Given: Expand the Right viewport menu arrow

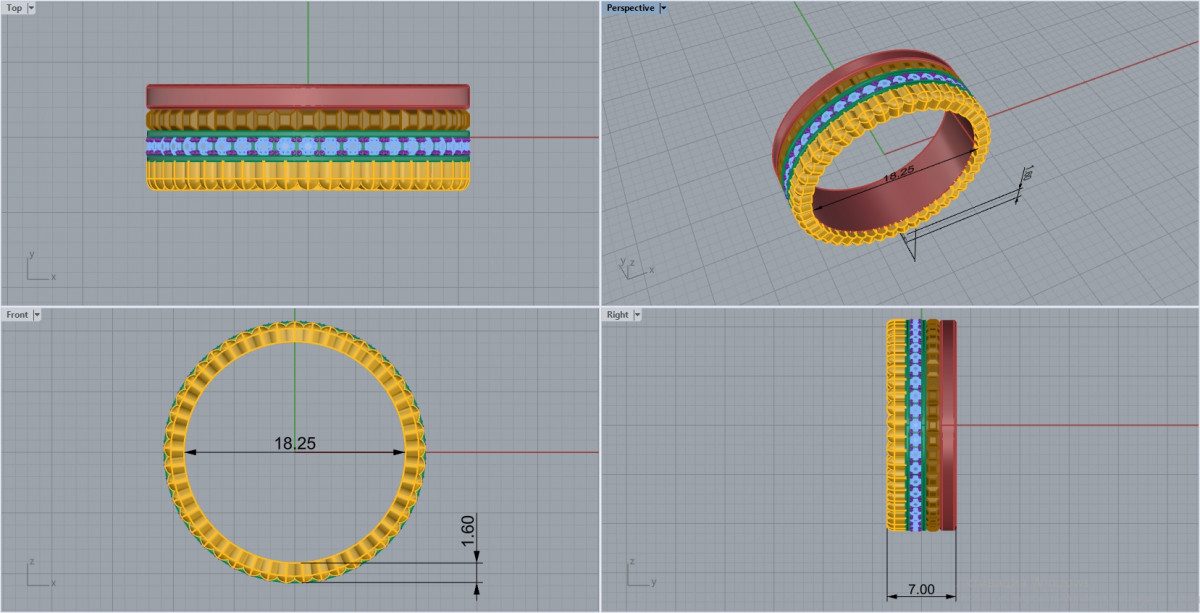Looking at the screenshot, I should (637, 315).
